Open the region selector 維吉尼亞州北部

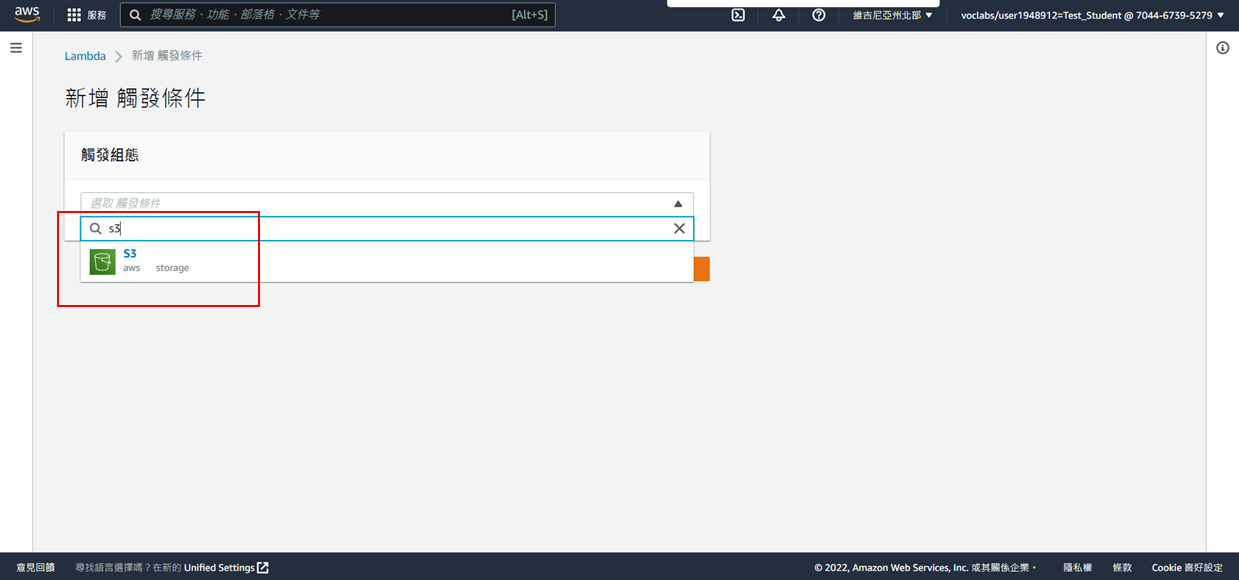tap(893, 15)
